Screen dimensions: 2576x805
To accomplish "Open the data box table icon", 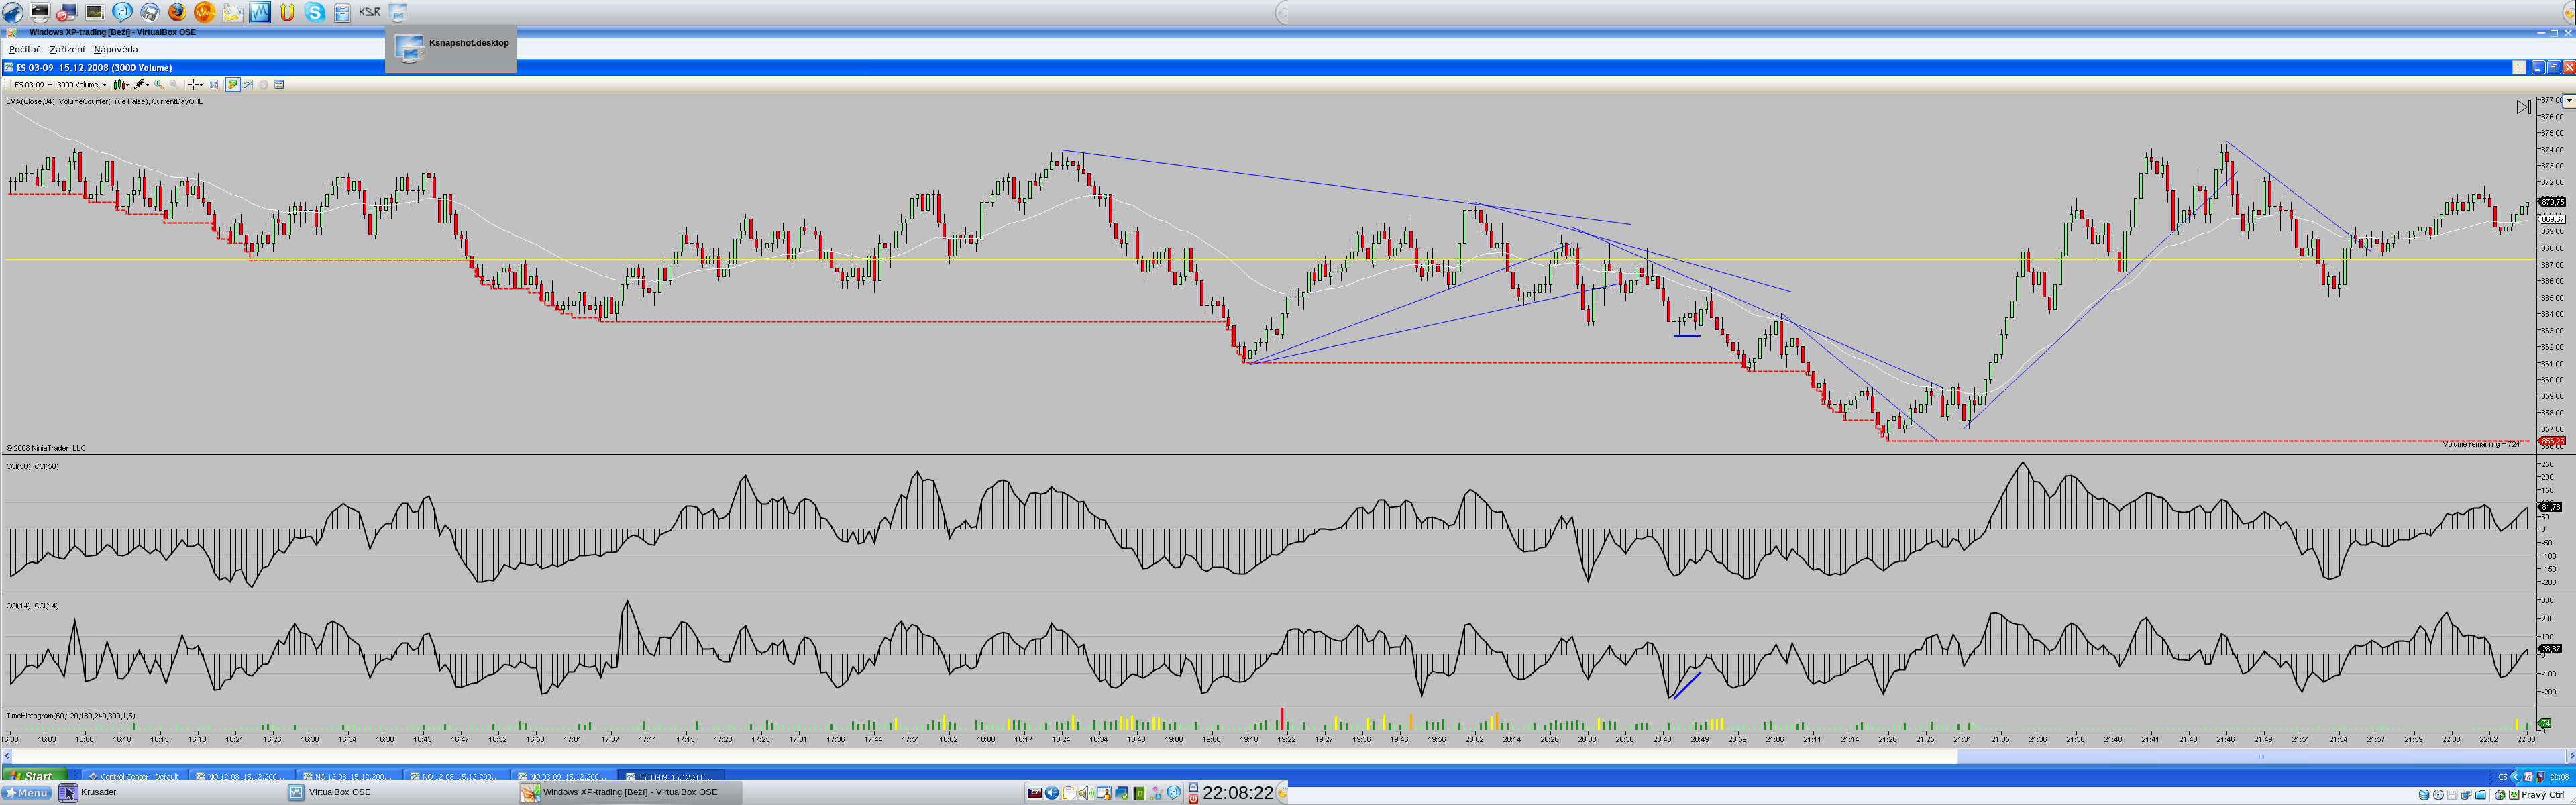I will 279,85.
